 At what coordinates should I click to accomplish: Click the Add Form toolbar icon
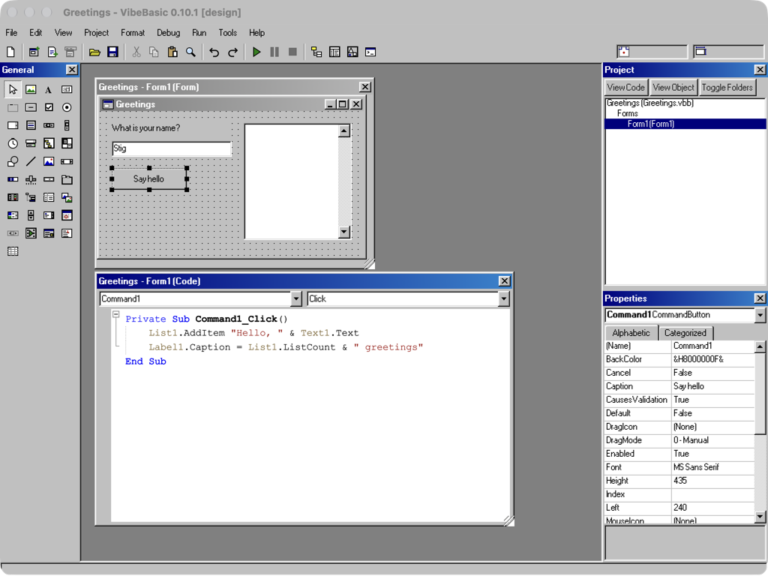point(34,52)
